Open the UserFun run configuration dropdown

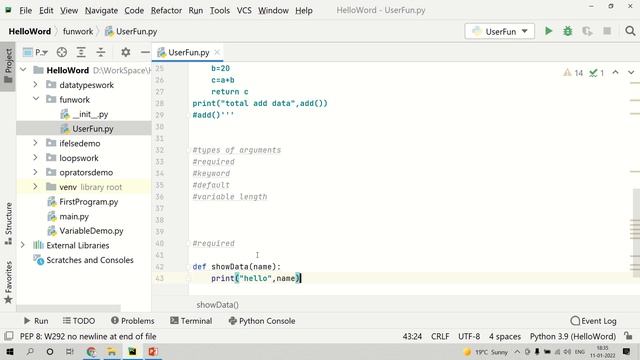500,31
